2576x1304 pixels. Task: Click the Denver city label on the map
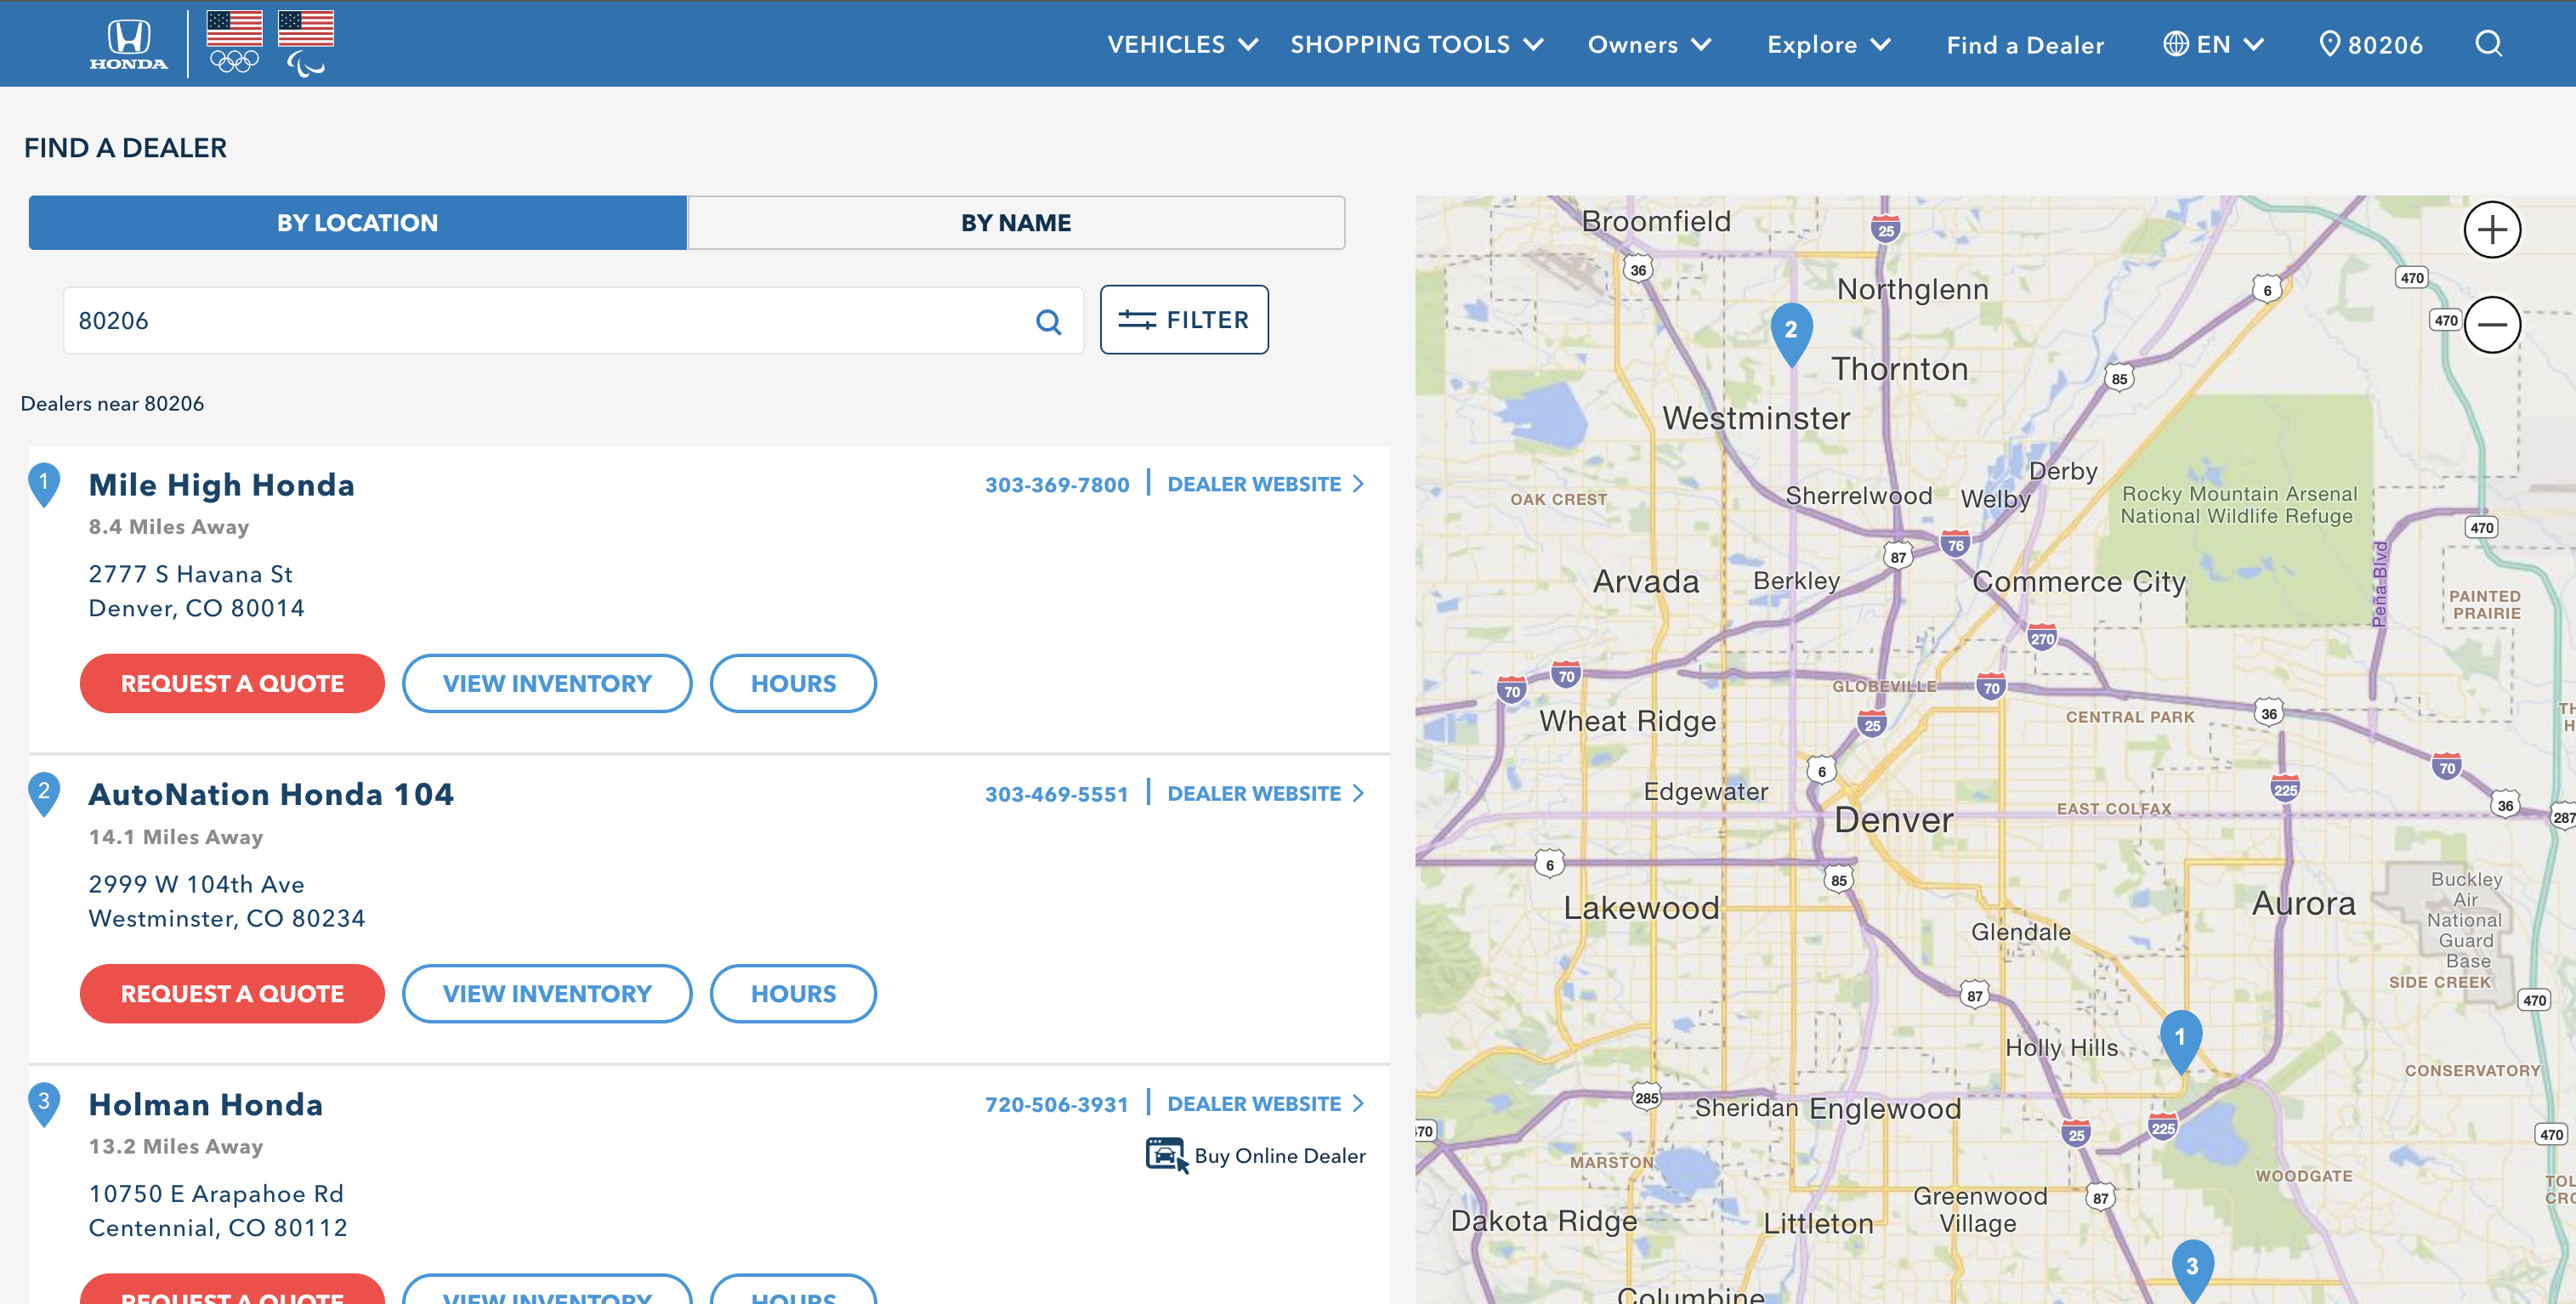click(x=1893, y=821)
